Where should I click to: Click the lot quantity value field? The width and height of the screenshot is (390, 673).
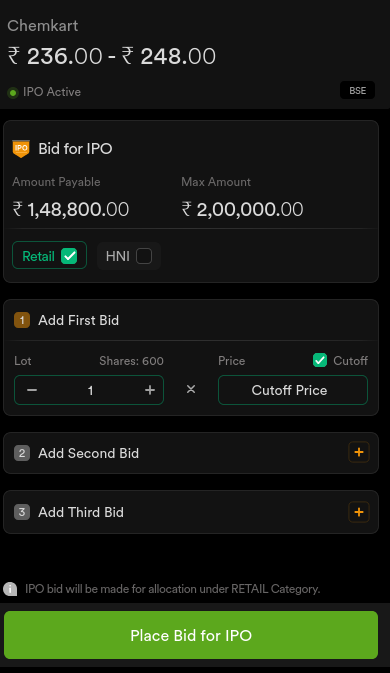point(89,390)
